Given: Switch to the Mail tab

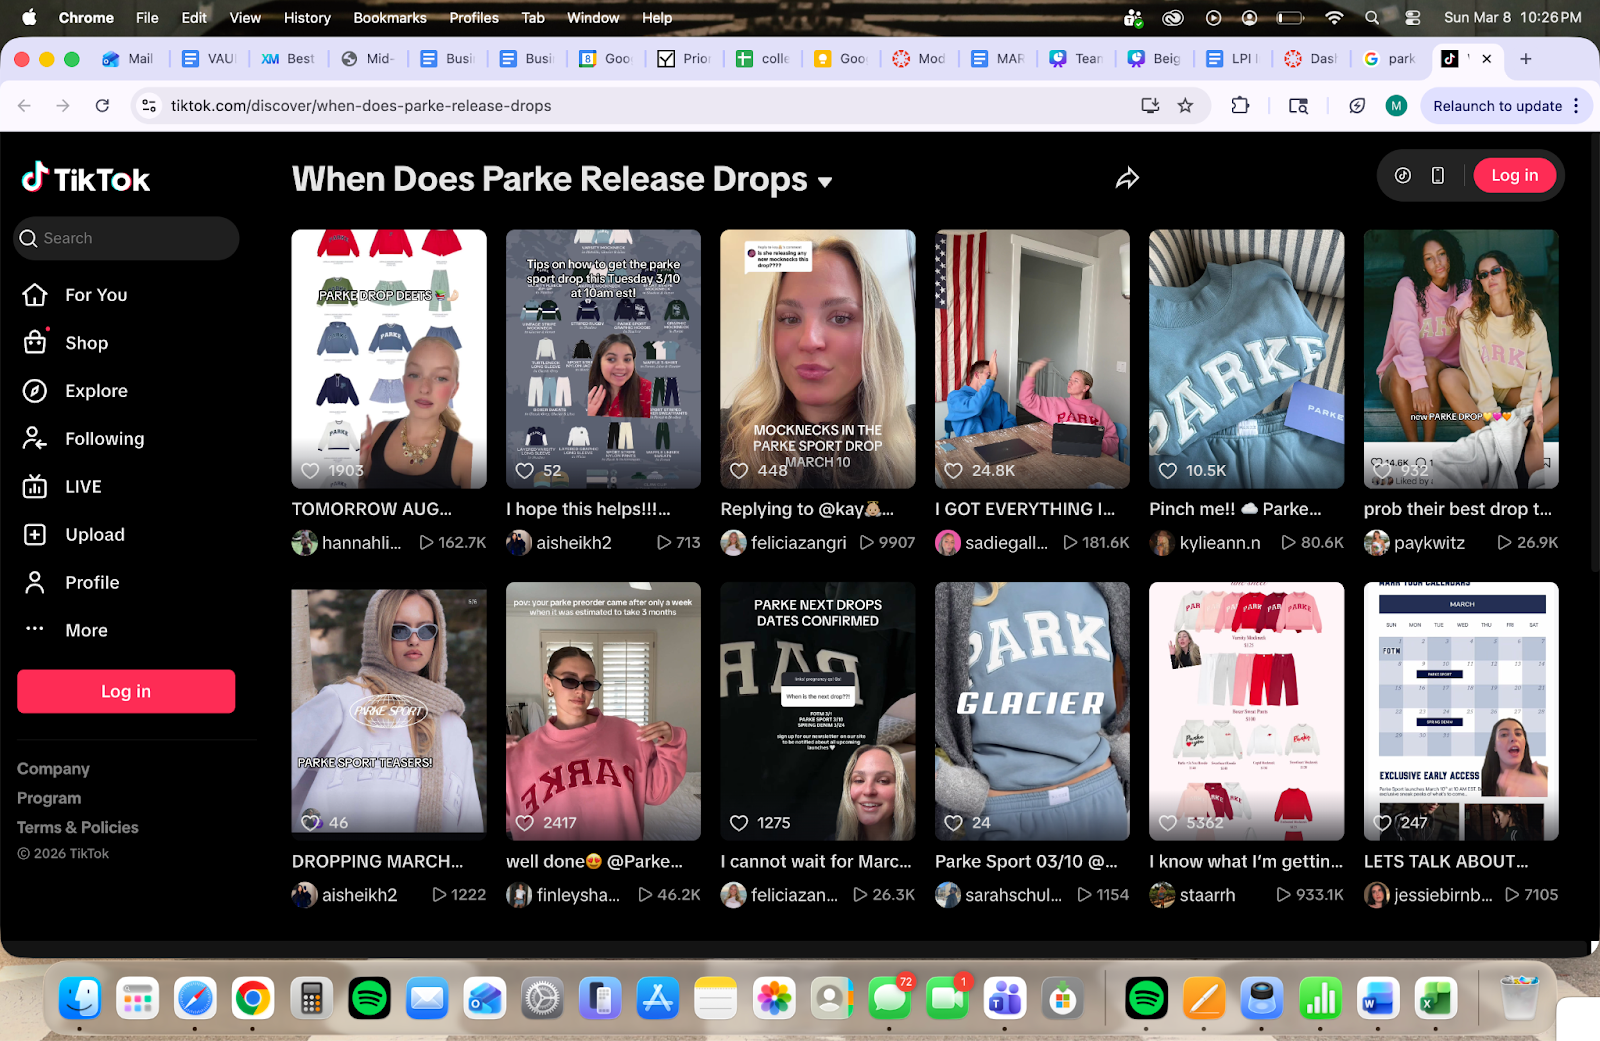Looking at the screenshot, I should (128, 59).
